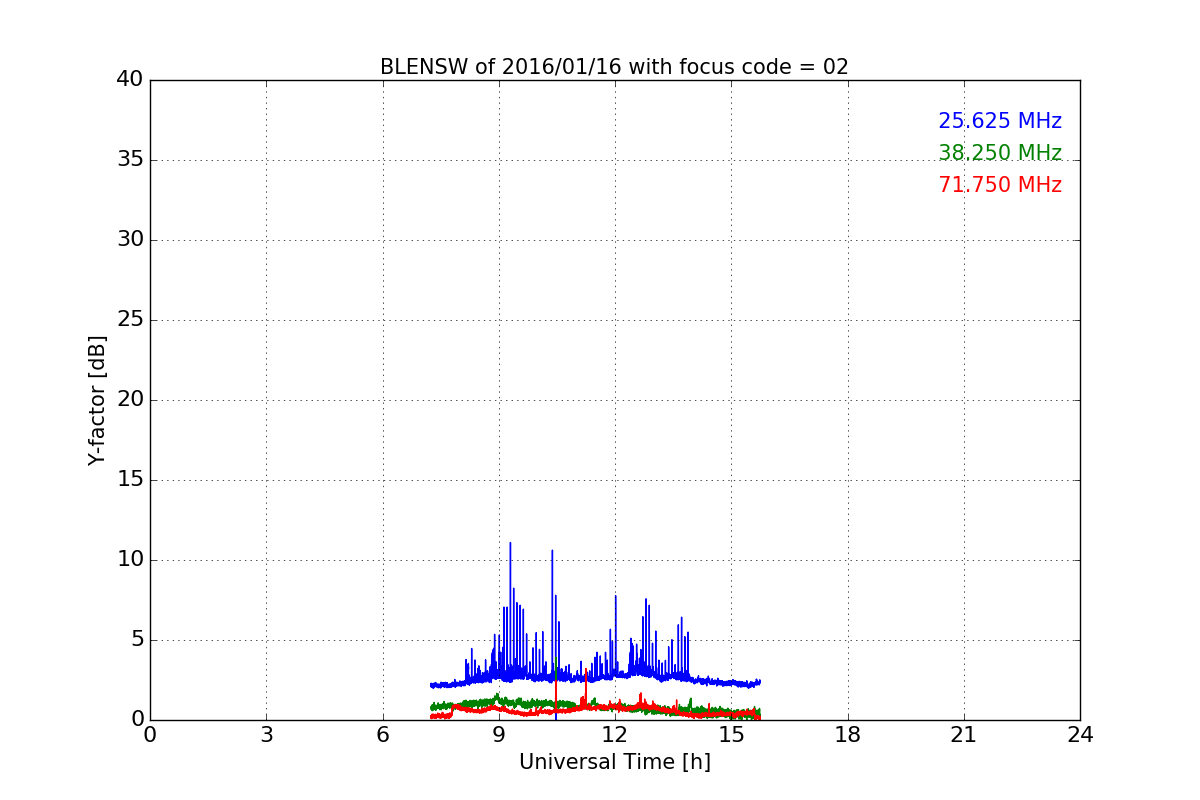This screenshot has height=800, width=1200.
Task: Click the tallest blue spike peak near 11 dB
Action: click(x=510, y=543)
